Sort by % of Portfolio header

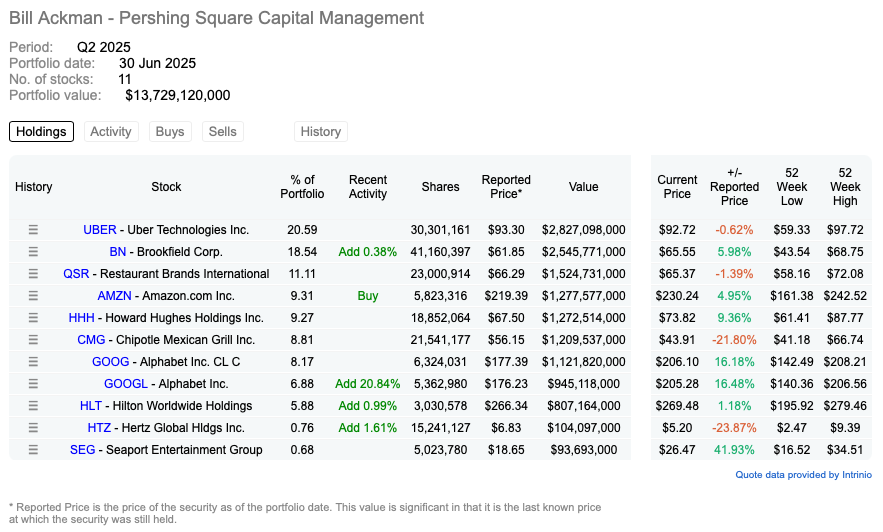click(302, 187)
